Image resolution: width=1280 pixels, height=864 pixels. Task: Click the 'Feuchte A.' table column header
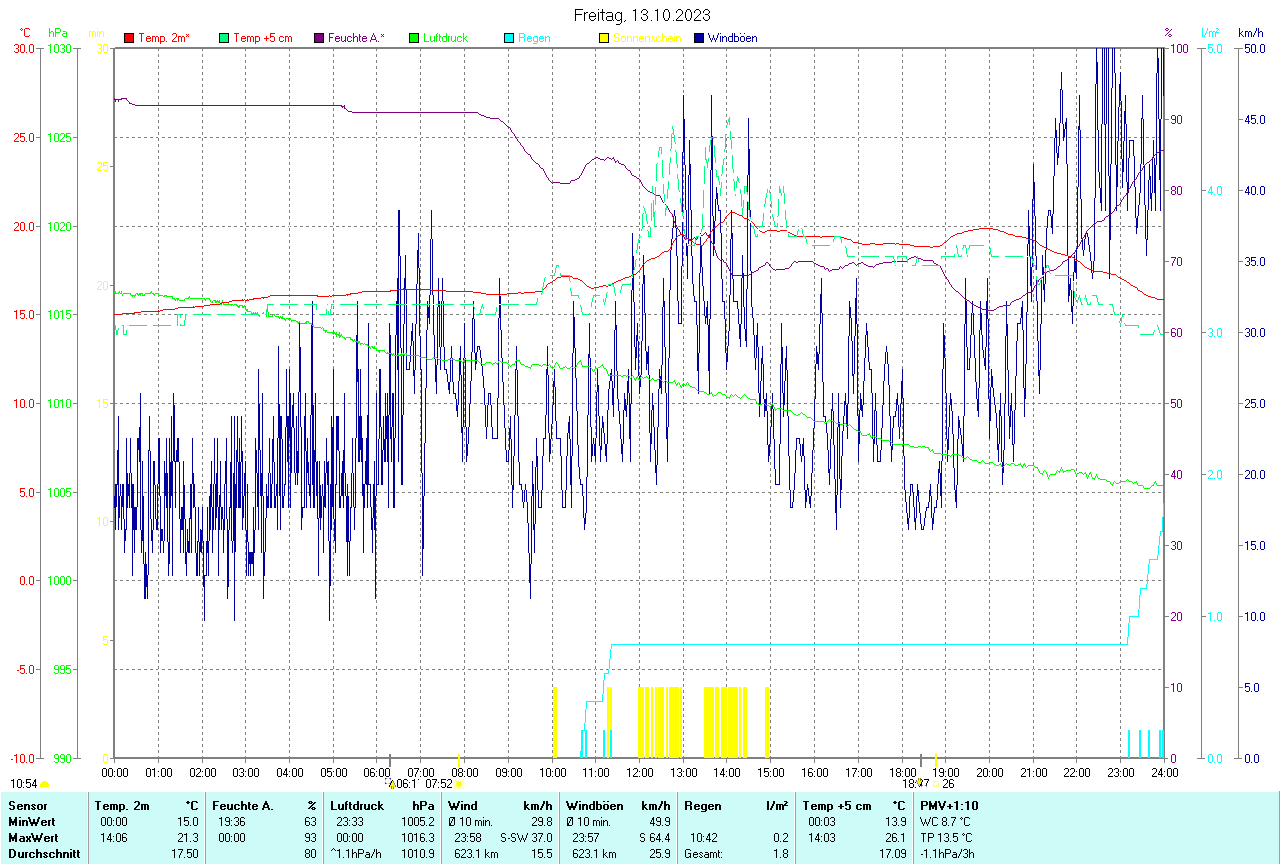click(x=243, y=806)
